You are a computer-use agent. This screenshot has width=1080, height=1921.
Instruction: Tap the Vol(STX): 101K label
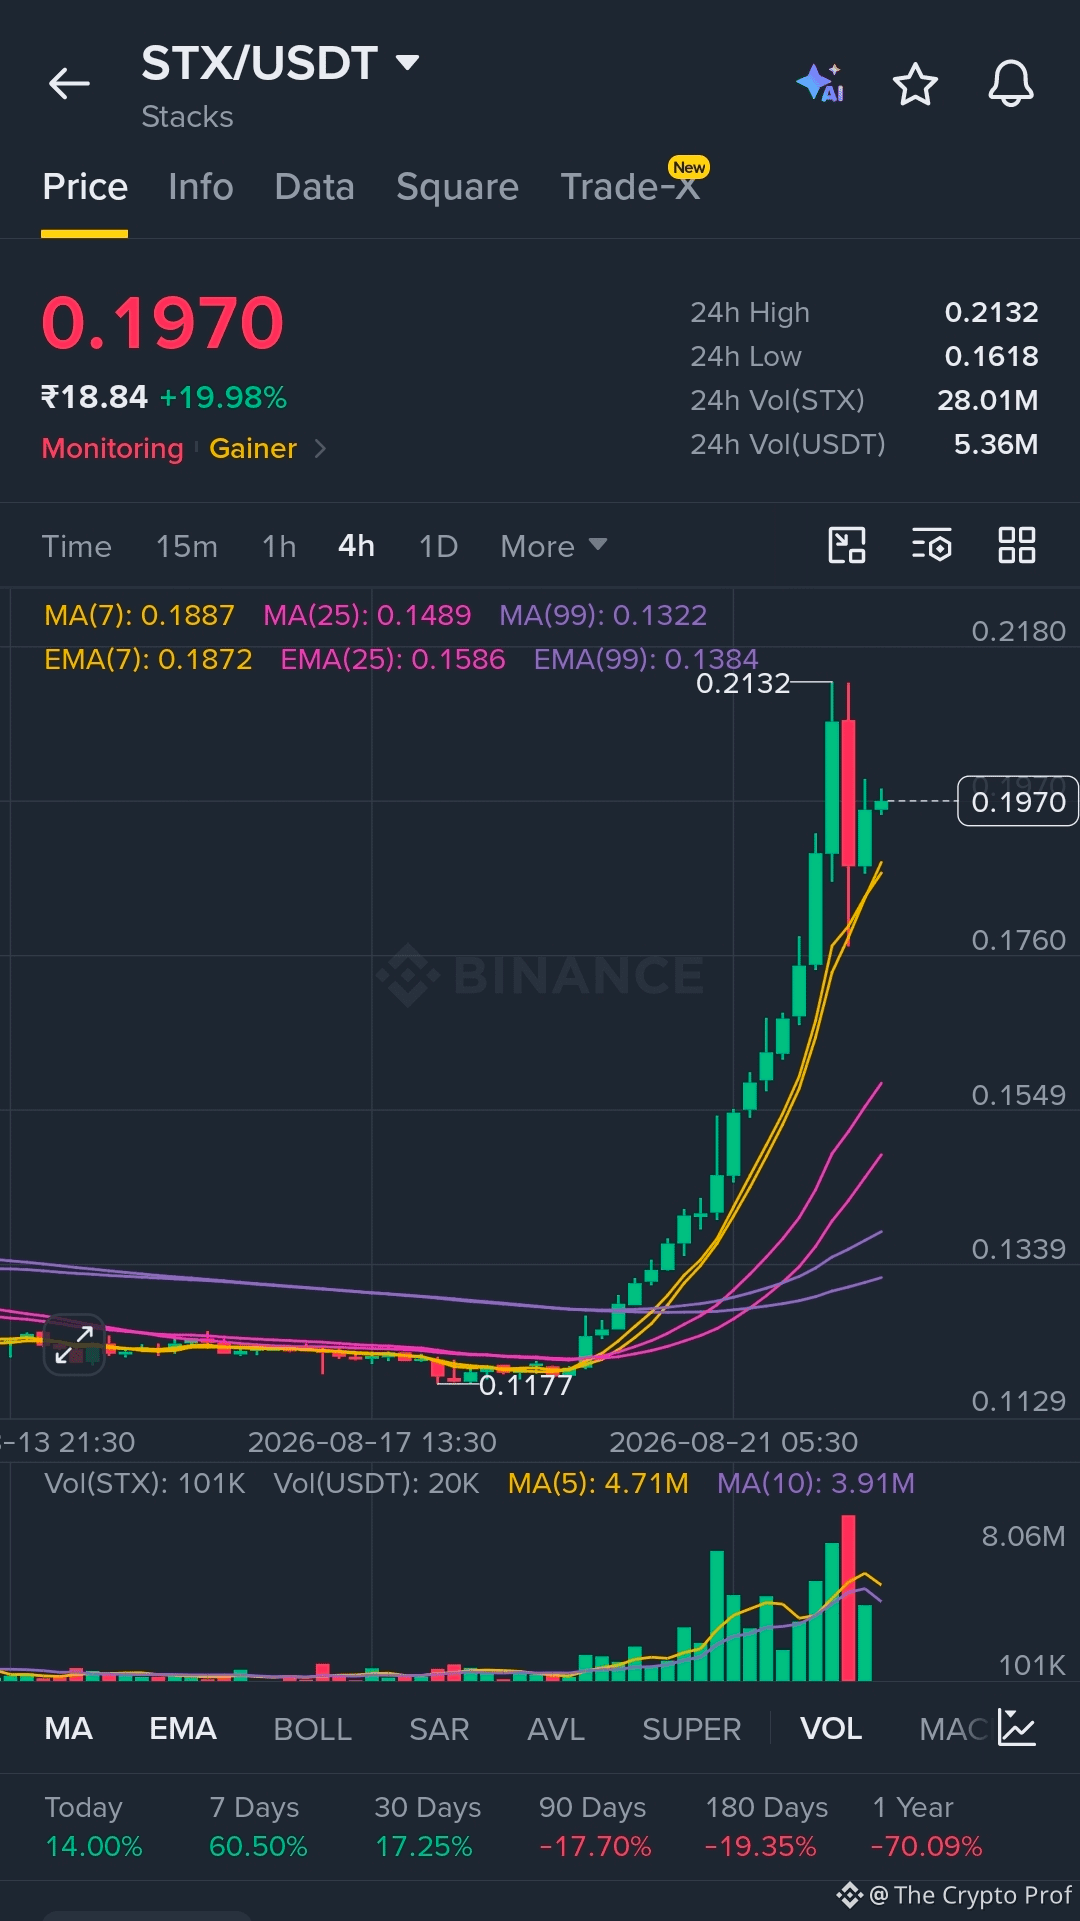[x=145, y=1483]
